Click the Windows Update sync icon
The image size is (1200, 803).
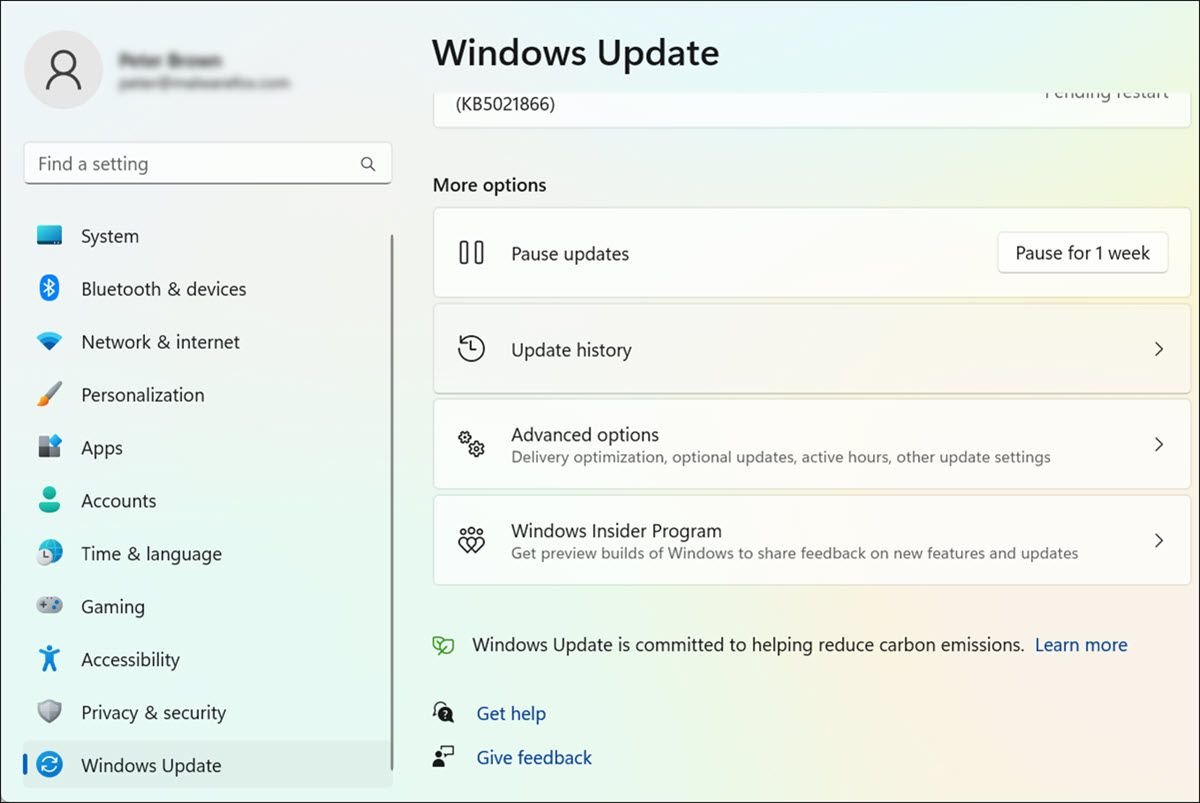coord(49,765)
